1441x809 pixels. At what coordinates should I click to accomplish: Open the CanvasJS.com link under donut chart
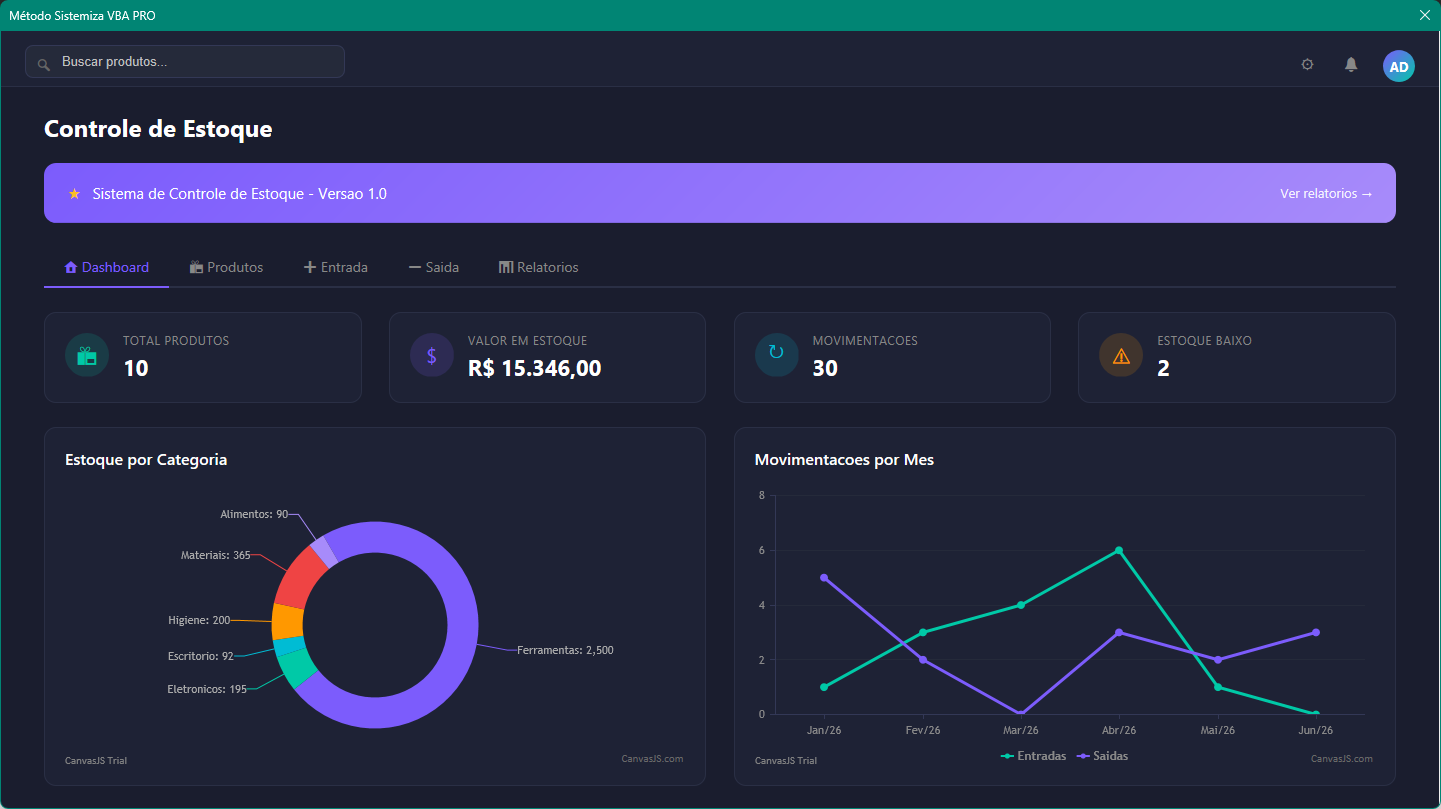click(652, 758)
